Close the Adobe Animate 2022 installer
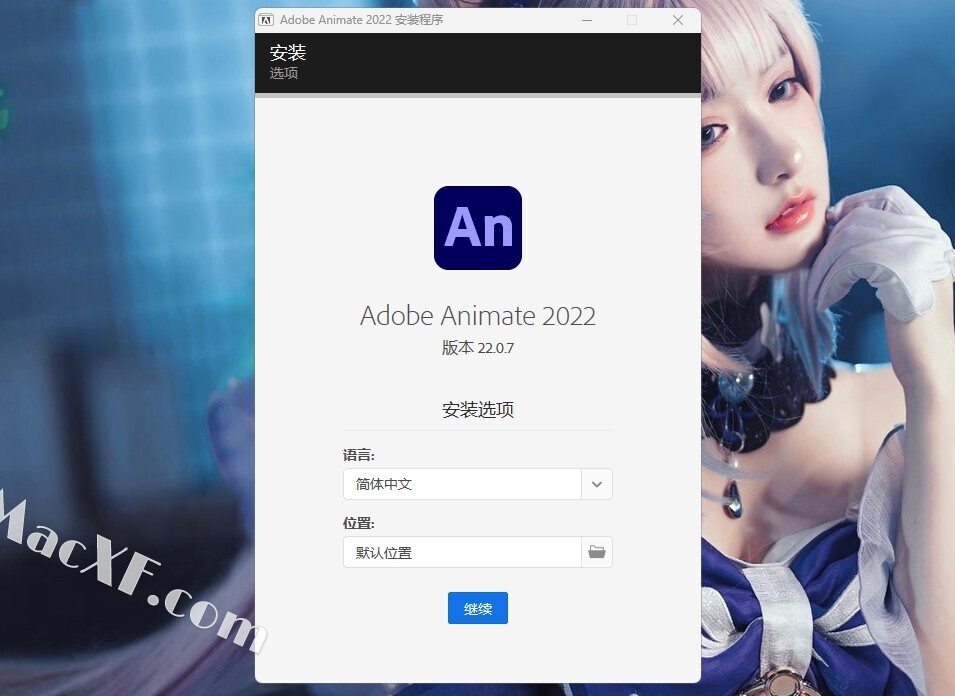 678,20
